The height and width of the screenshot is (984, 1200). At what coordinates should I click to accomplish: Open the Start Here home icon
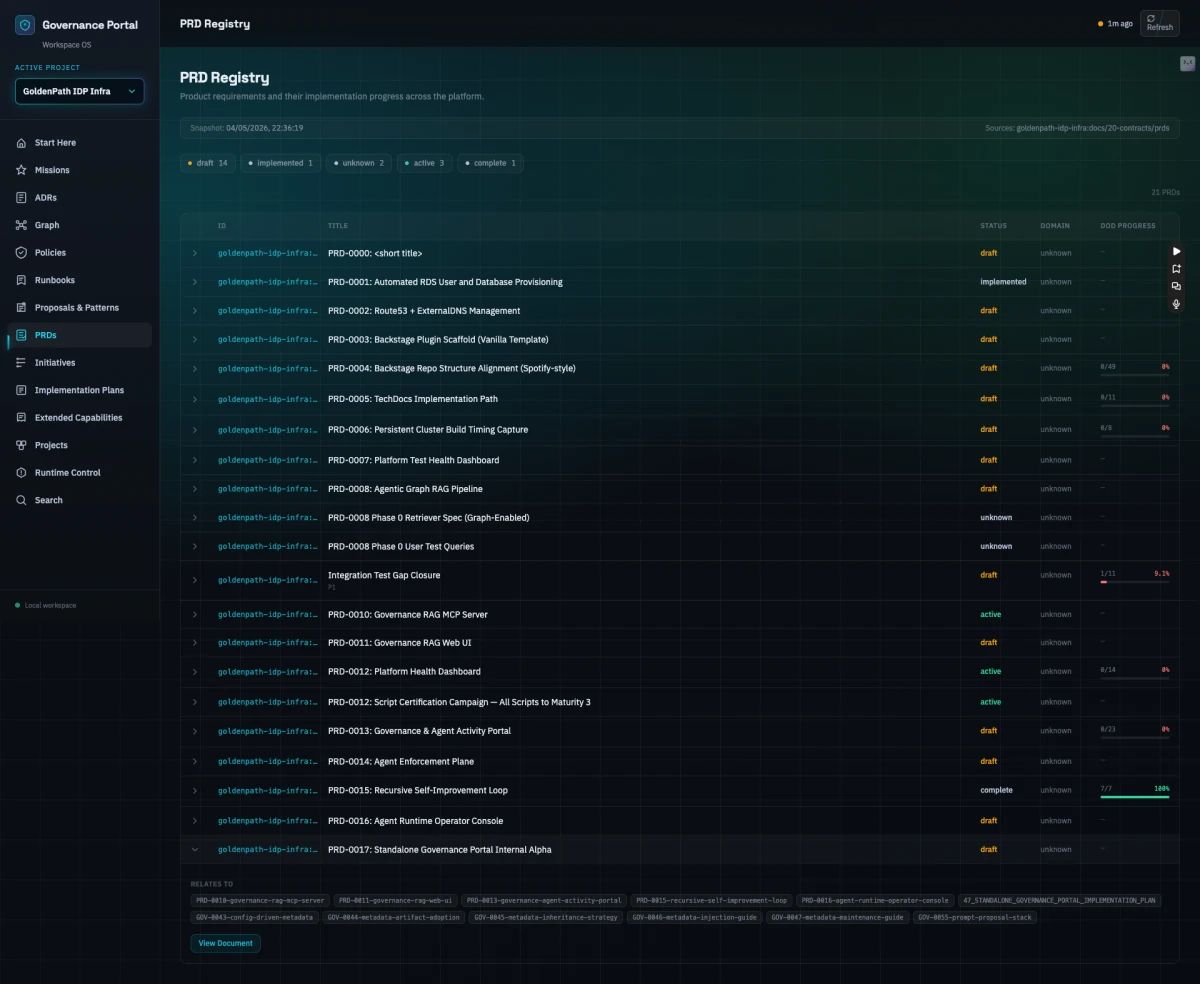[21, 143]
